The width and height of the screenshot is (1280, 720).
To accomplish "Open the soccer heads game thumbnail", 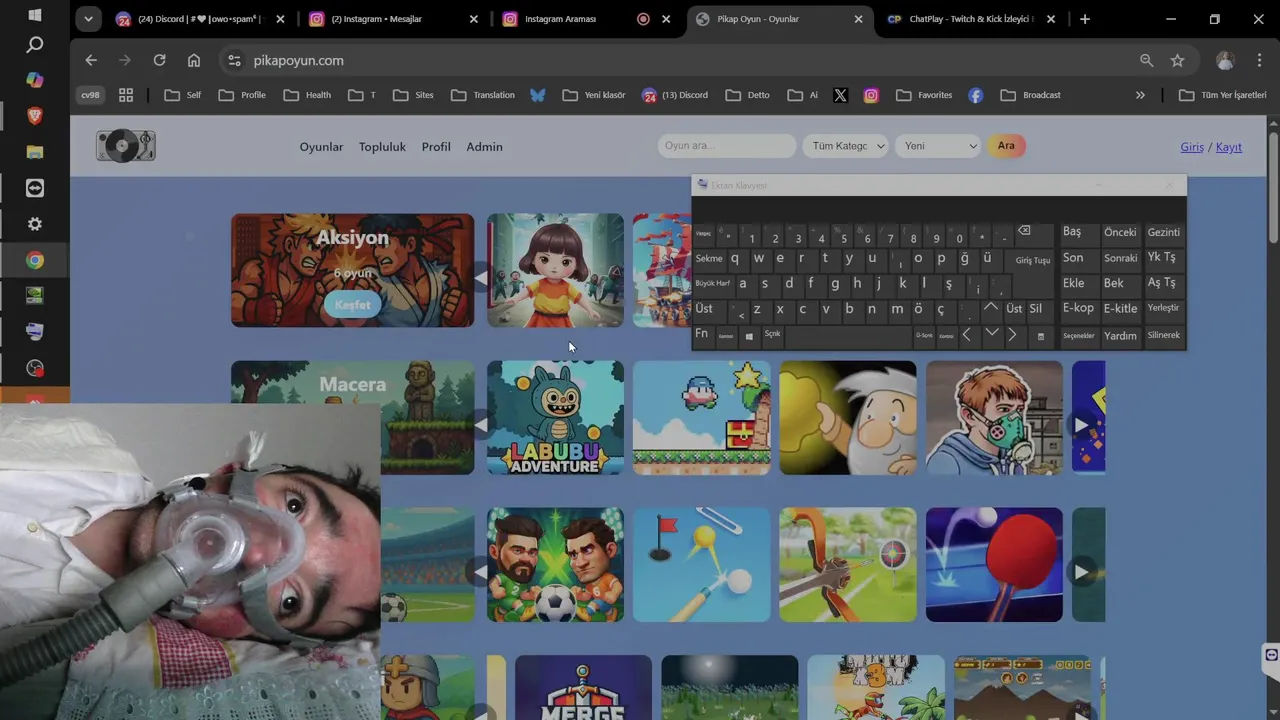I will pyautogui.click(x=555, y=564).
